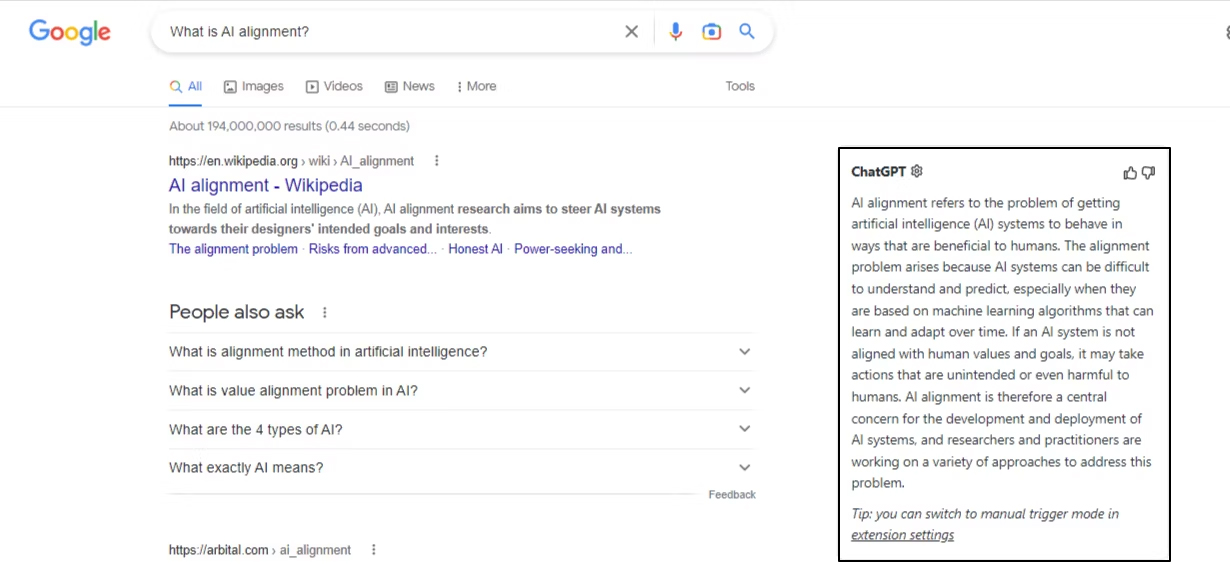Open the "AI alignment - Wikipedia" result

coord(266,186)
